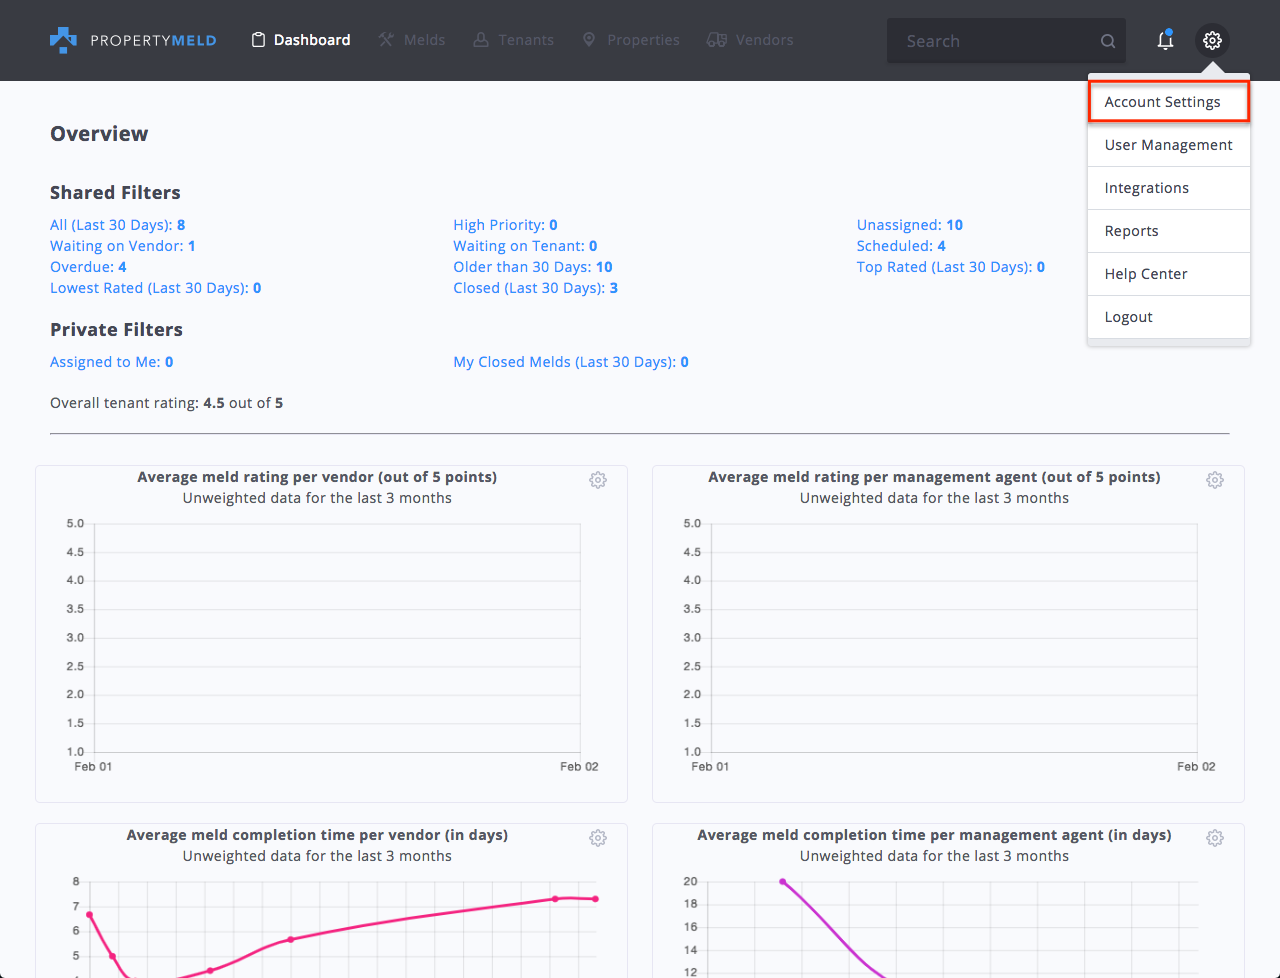Click first data point on agent completion chart
Viewport: 1280px width, 978px height.
[x=782, y=882]
